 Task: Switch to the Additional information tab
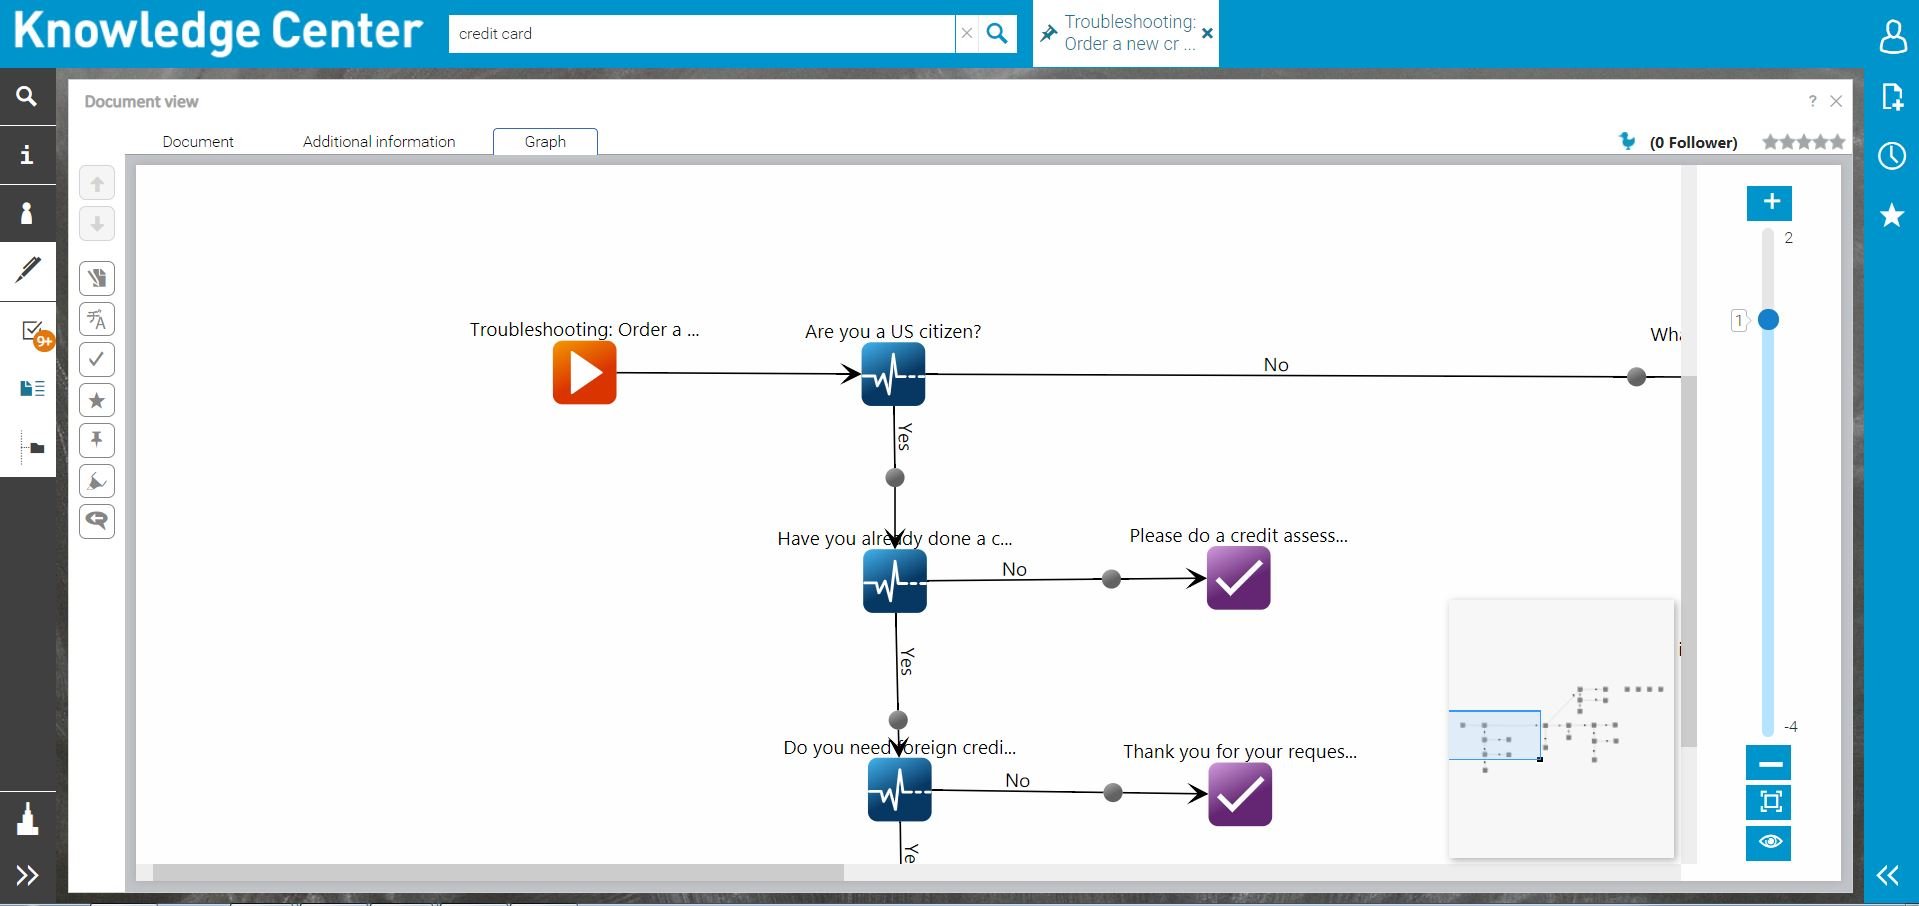tap(379, 141)
